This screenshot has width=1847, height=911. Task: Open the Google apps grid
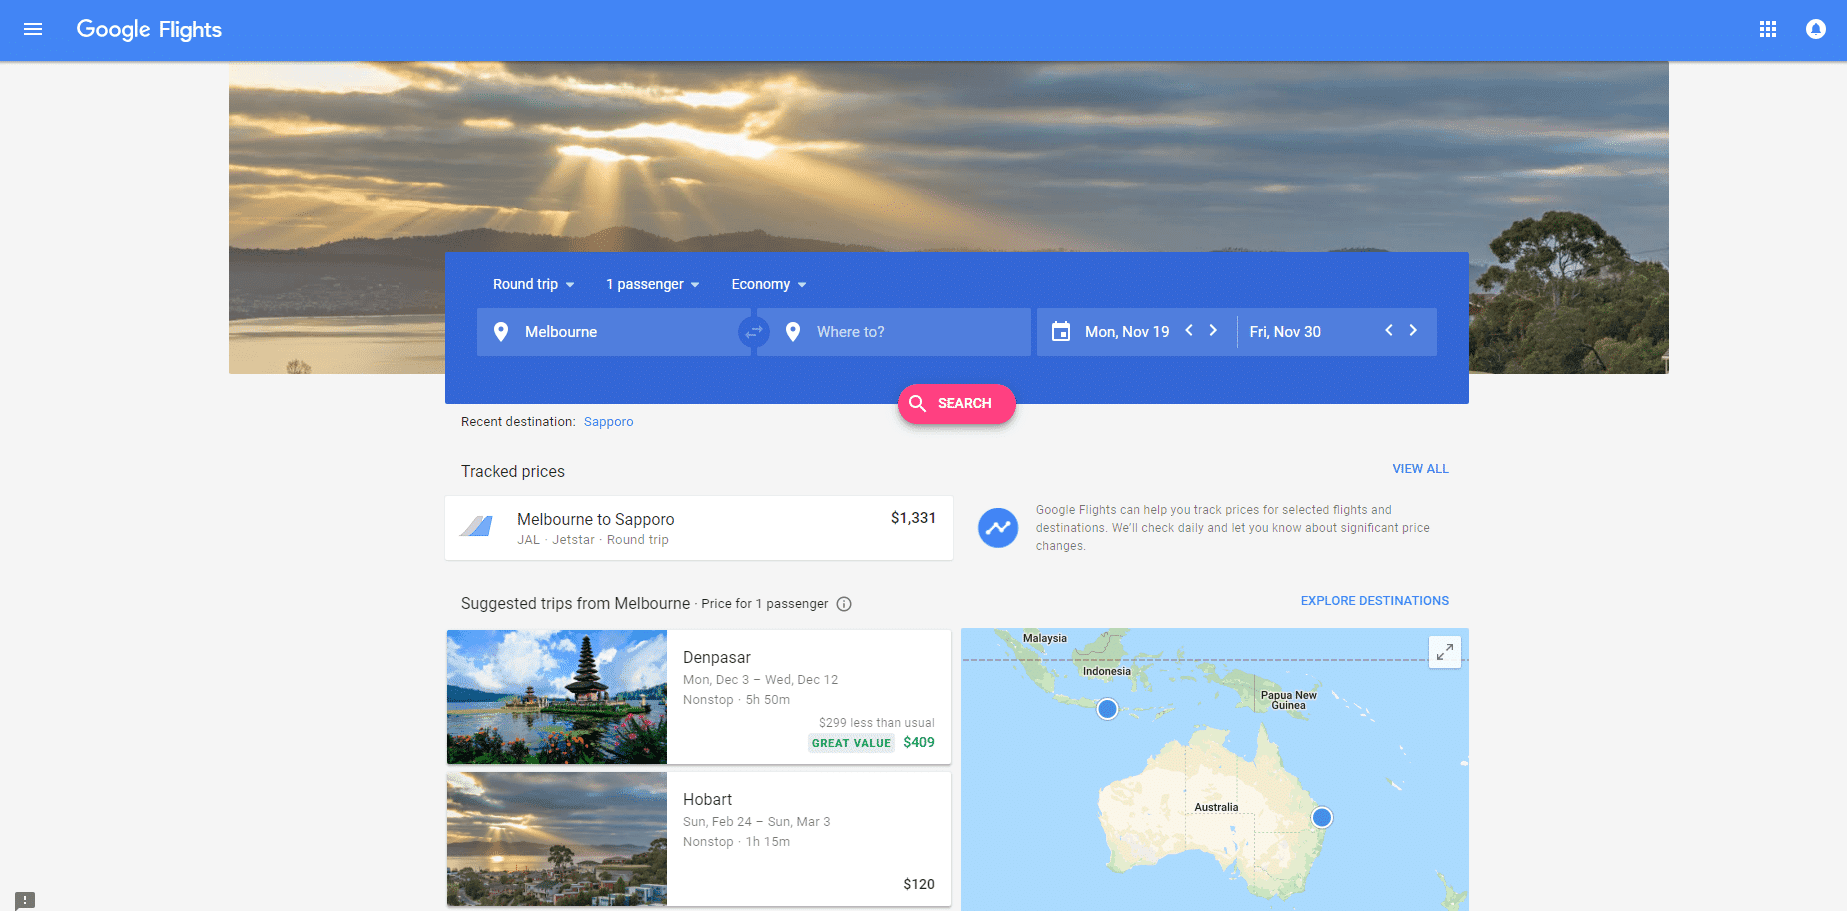click(1768, 29)
